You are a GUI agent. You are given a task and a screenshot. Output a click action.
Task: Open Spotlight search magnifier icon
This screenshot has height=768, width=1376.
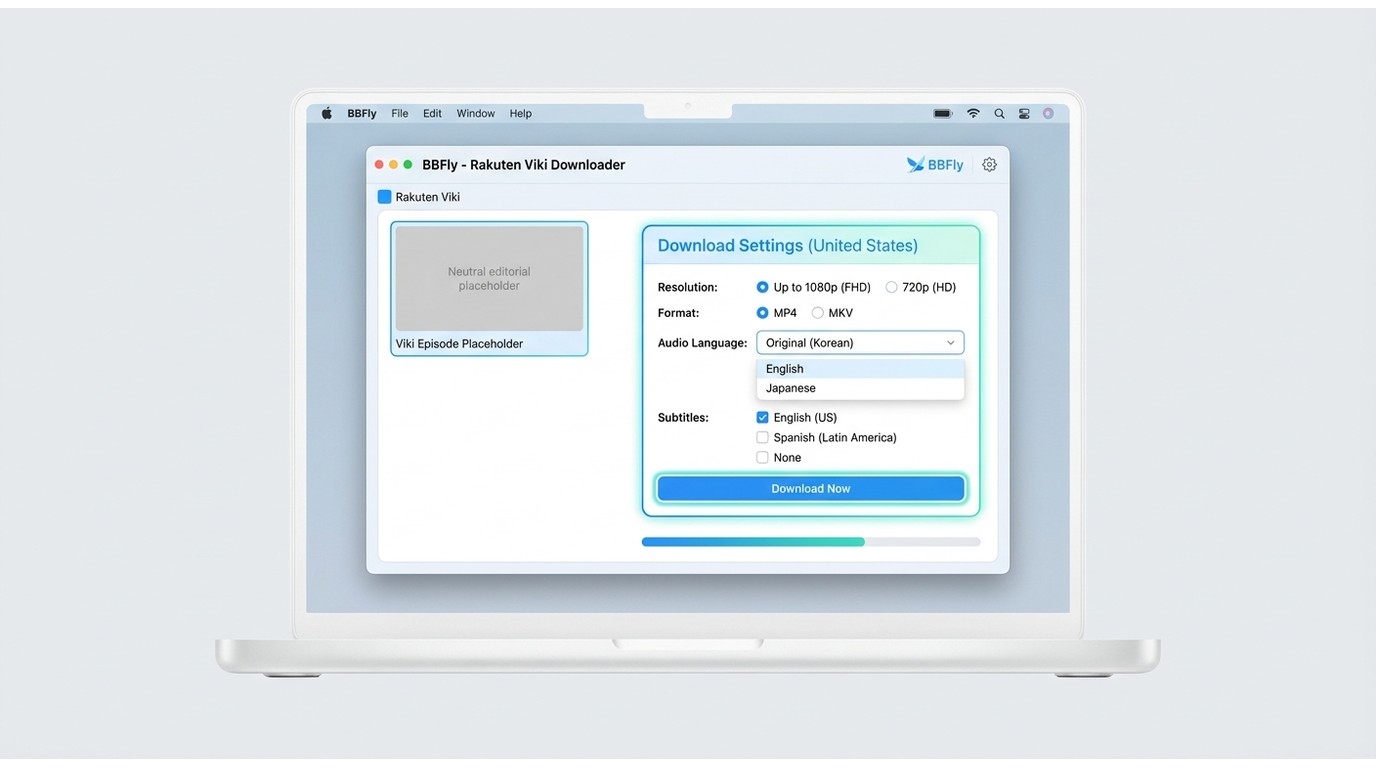pyautogui.click(x=999, y=114)
